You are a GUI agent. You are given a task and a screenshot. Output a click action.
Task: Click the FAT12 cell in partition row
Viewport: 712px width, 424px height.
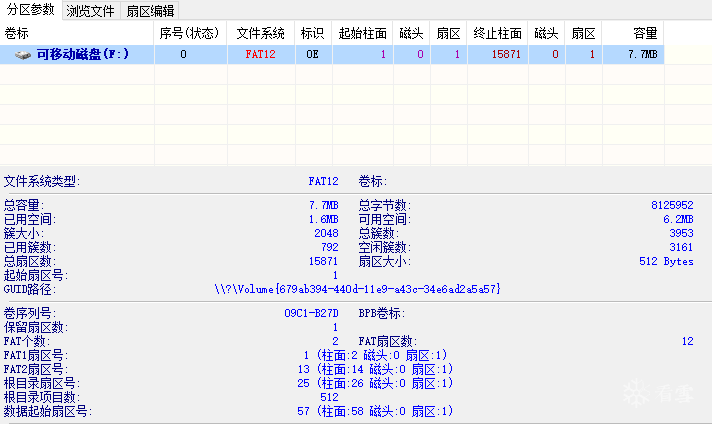(x=261, y=54)
